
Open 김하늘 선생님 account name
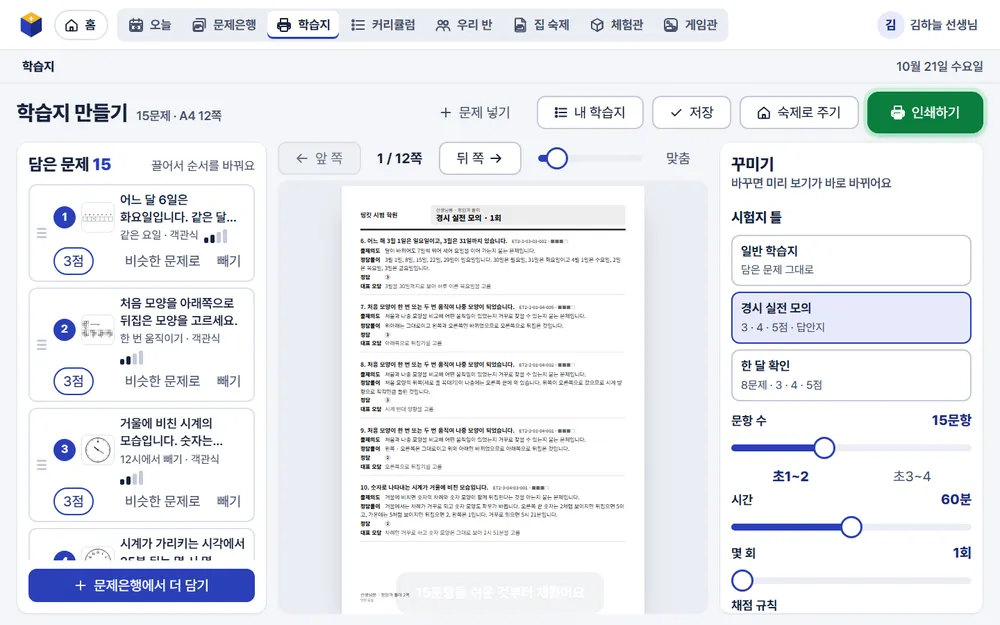click(x=943, y=25)
